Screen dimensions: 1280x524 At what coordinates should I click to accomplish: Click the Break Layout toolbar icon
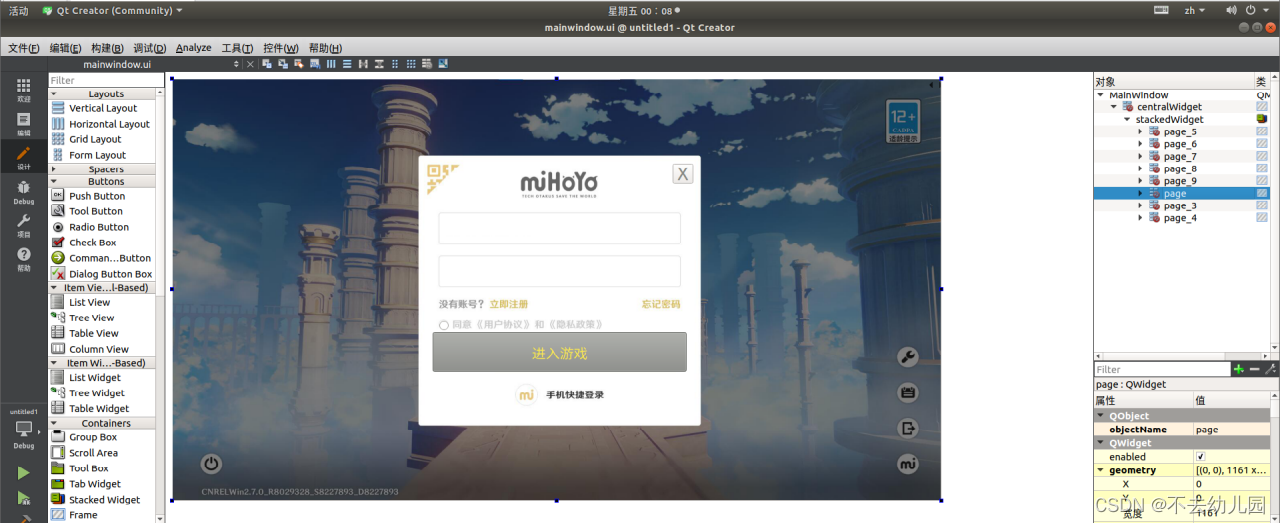427,64
